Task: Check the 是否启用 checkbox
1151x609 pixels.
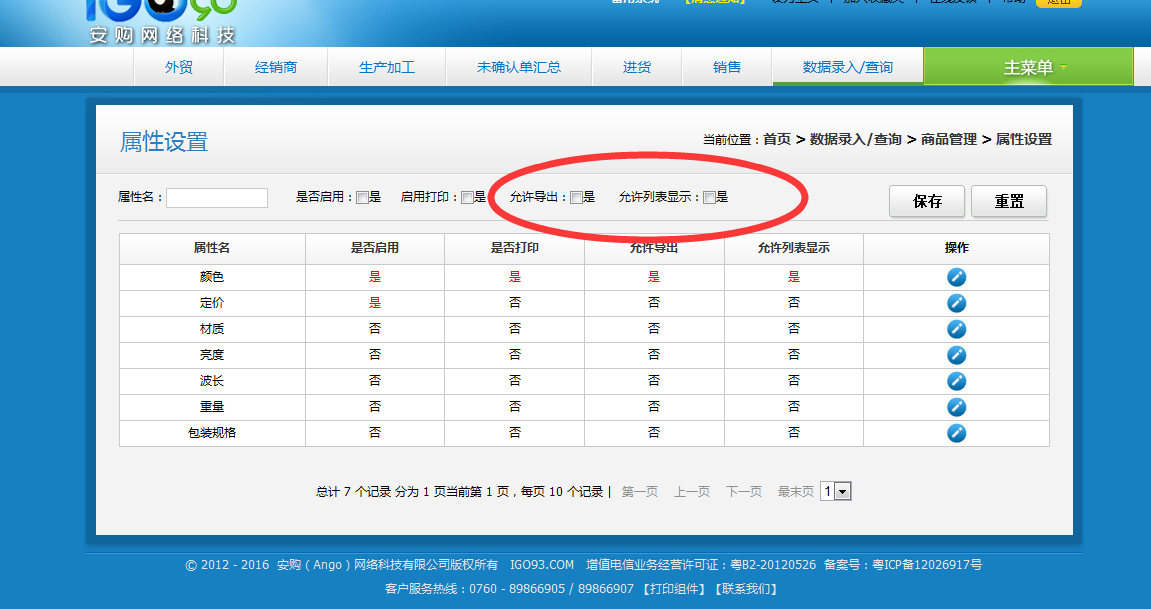Action: (362, 198)
